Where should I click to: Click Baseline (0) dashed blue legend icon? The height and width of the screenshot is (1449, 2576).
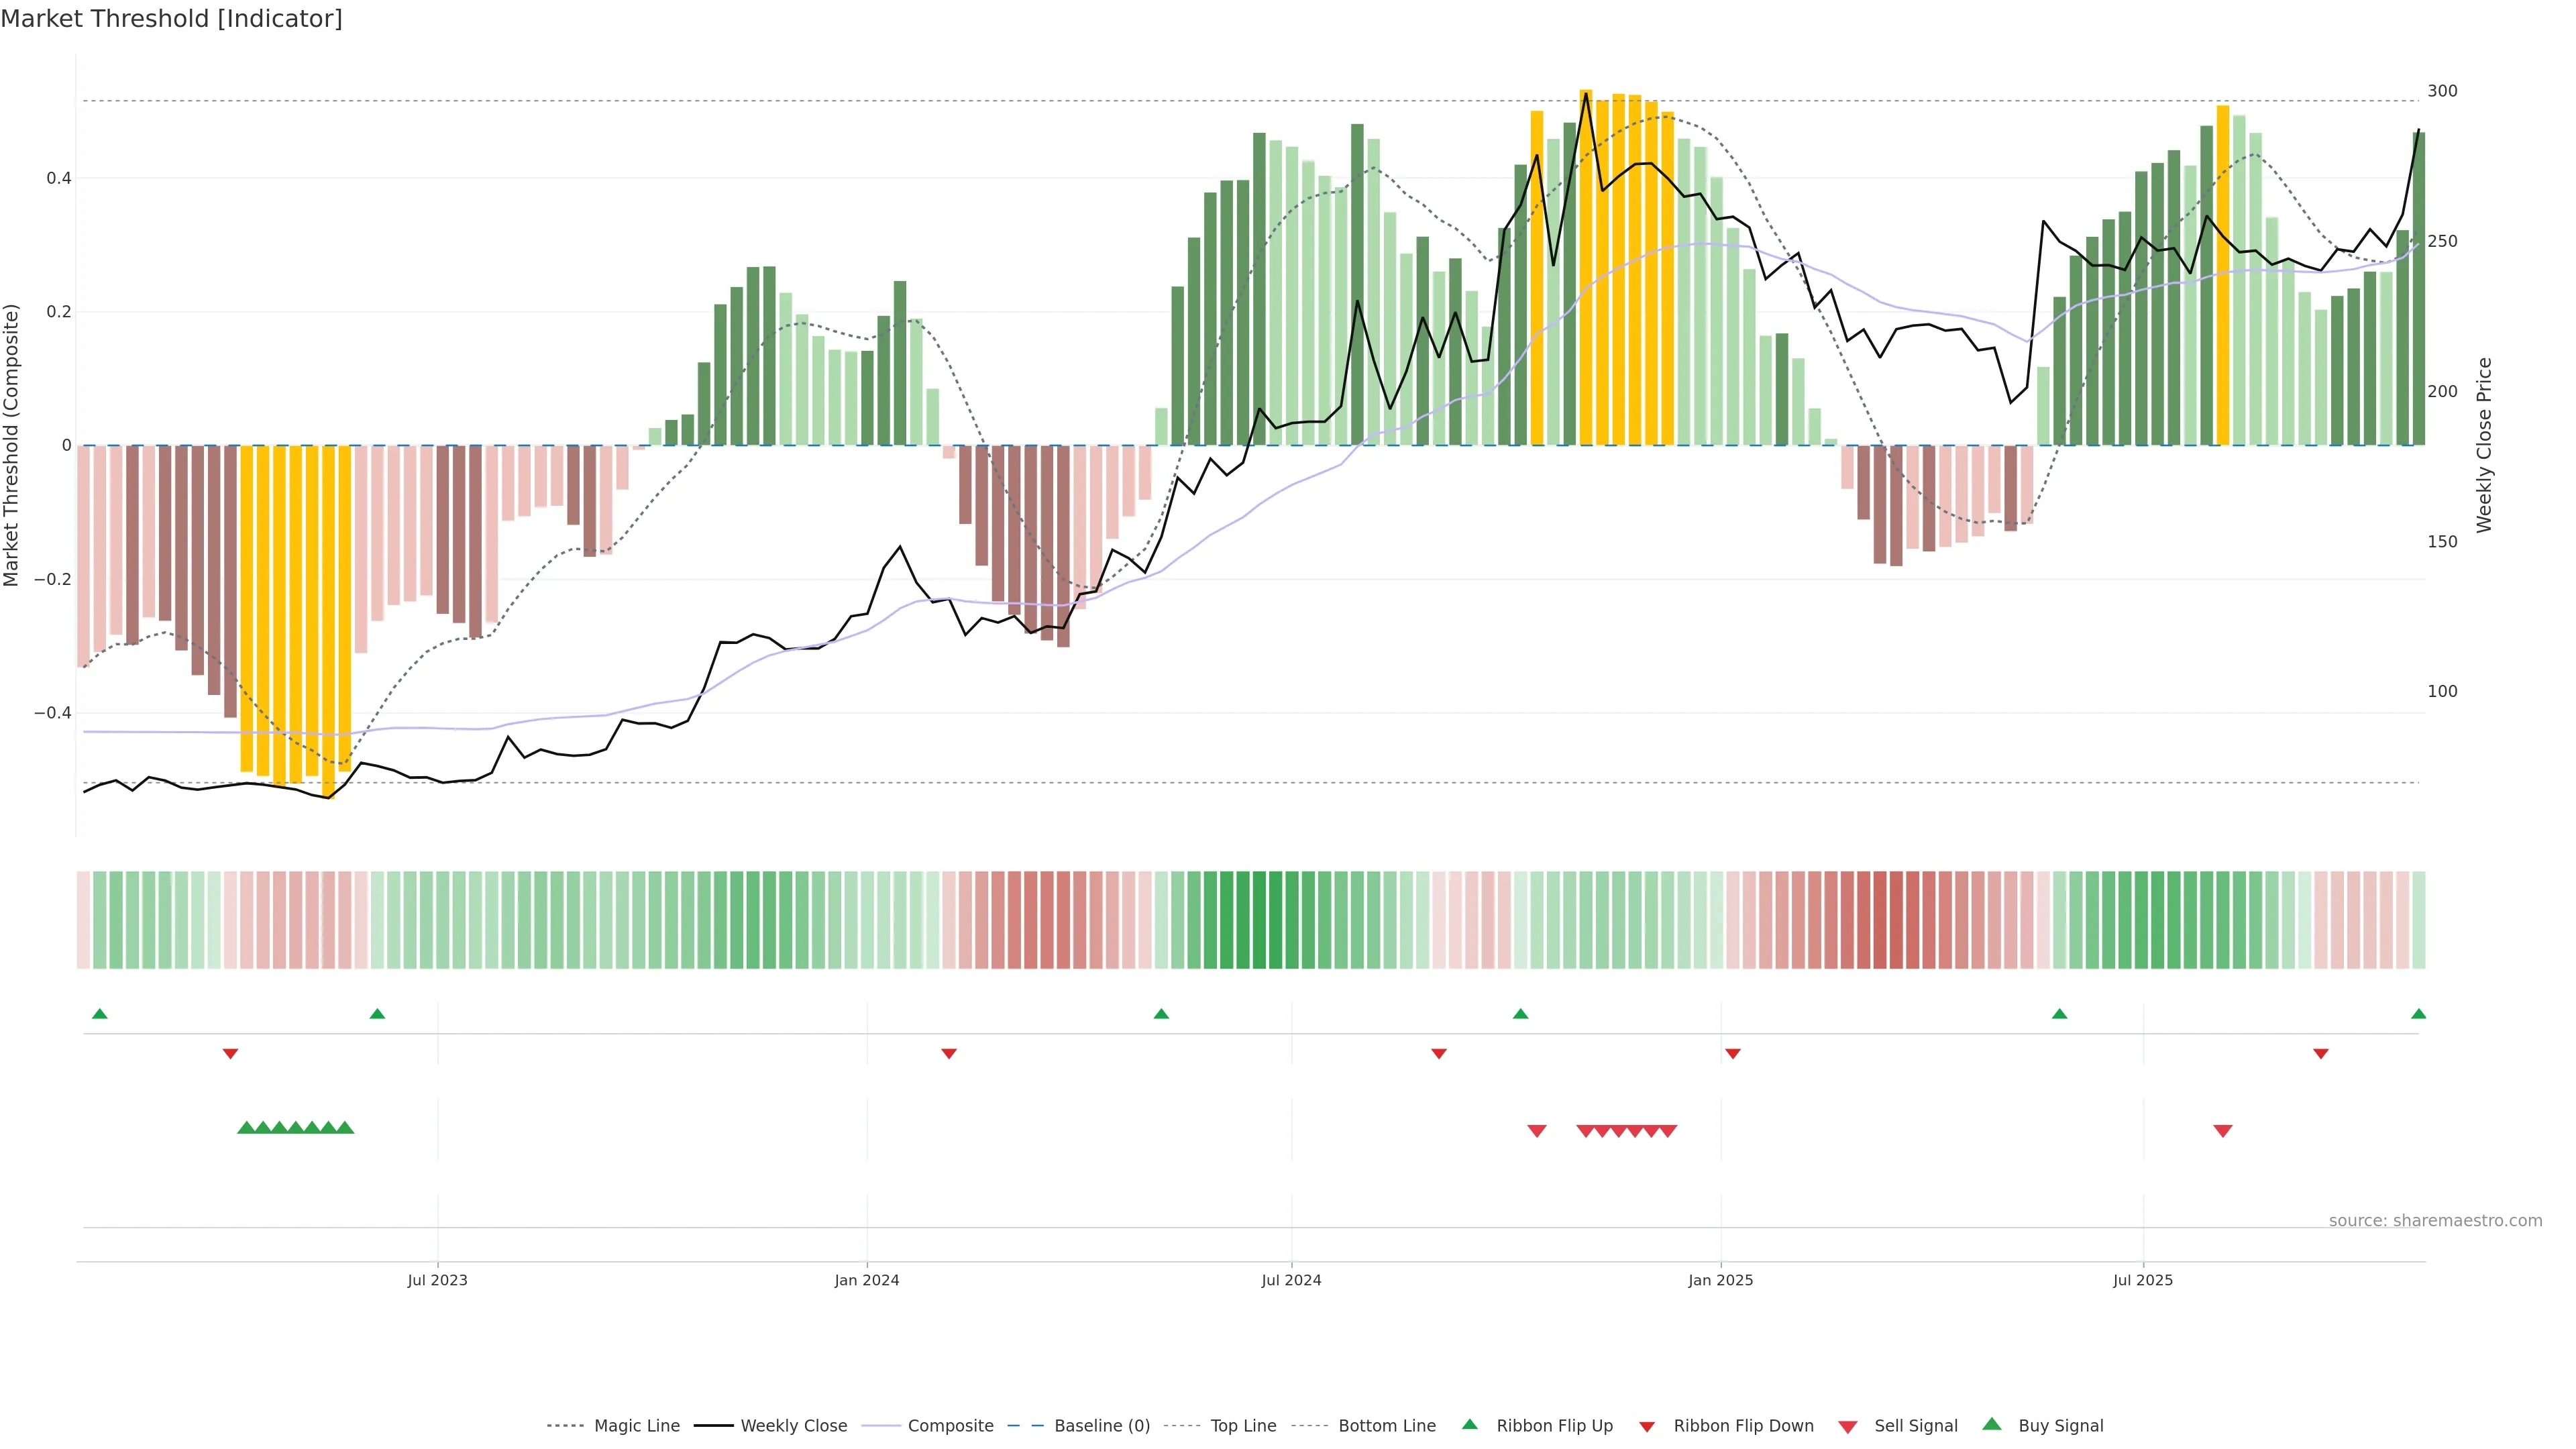point(1025,1426)
